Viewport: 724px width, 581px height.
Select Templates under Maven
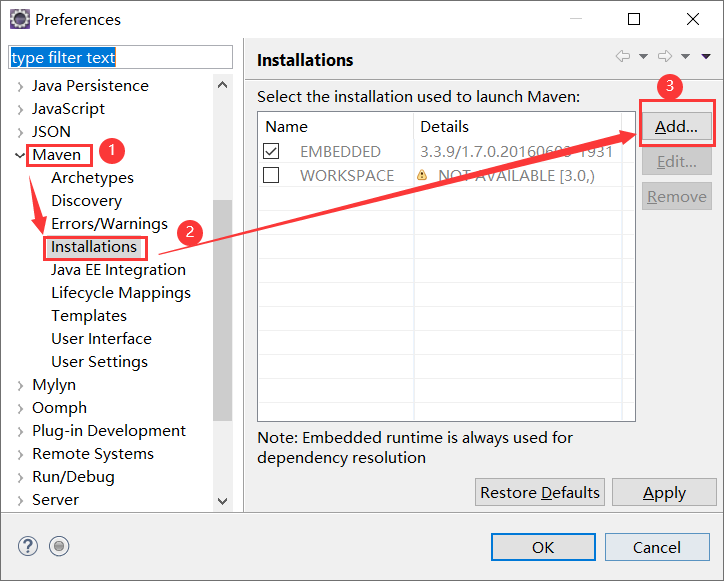click(89, 316)
